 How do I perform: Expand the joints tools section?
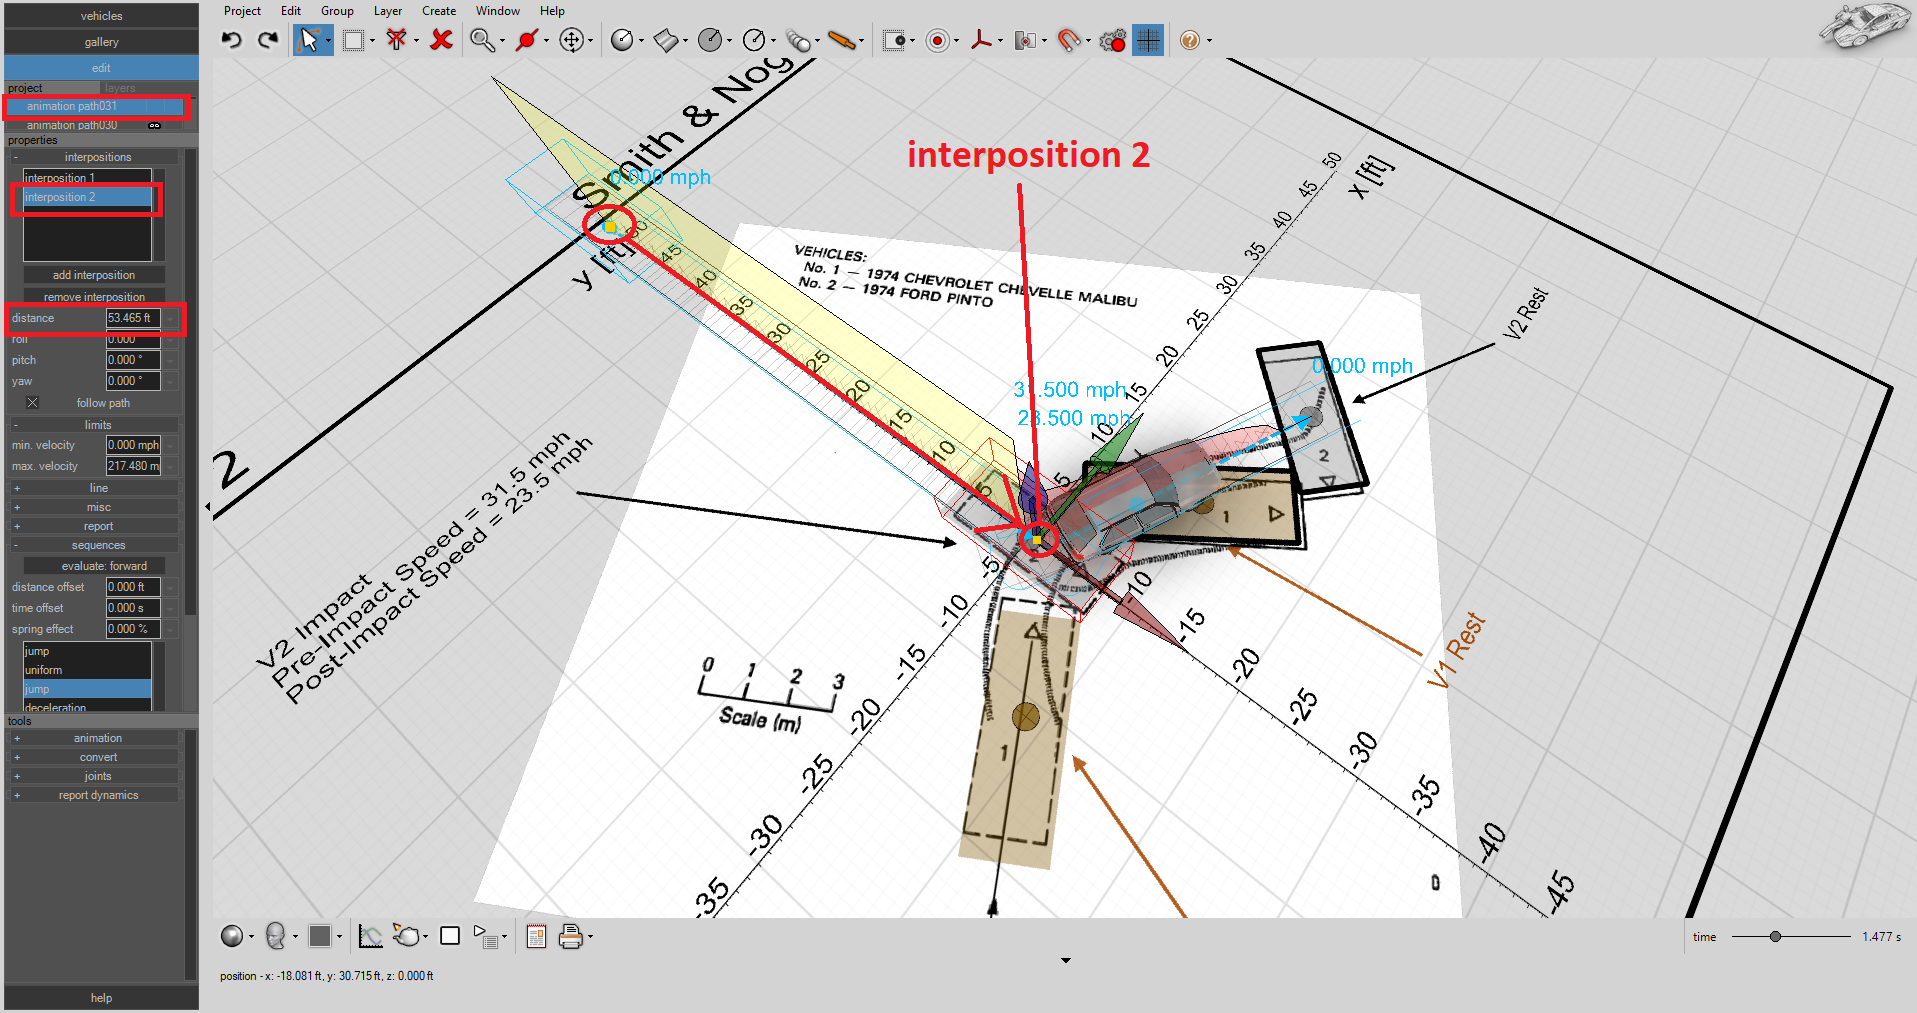96,776
